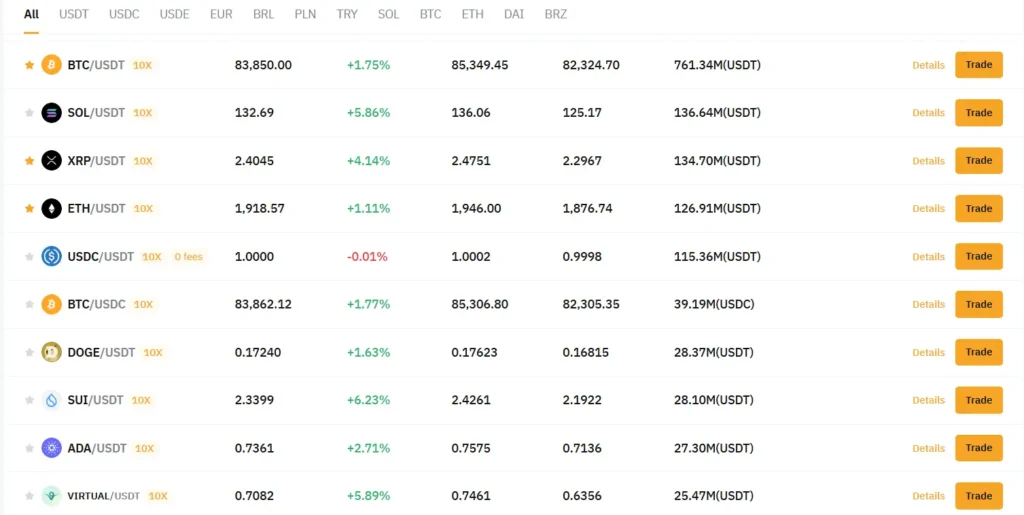Screen dimensions: 1024x515
Task: Click the +6.23% change for SUI
Action: pyautogui.click(x=368, y=400)
